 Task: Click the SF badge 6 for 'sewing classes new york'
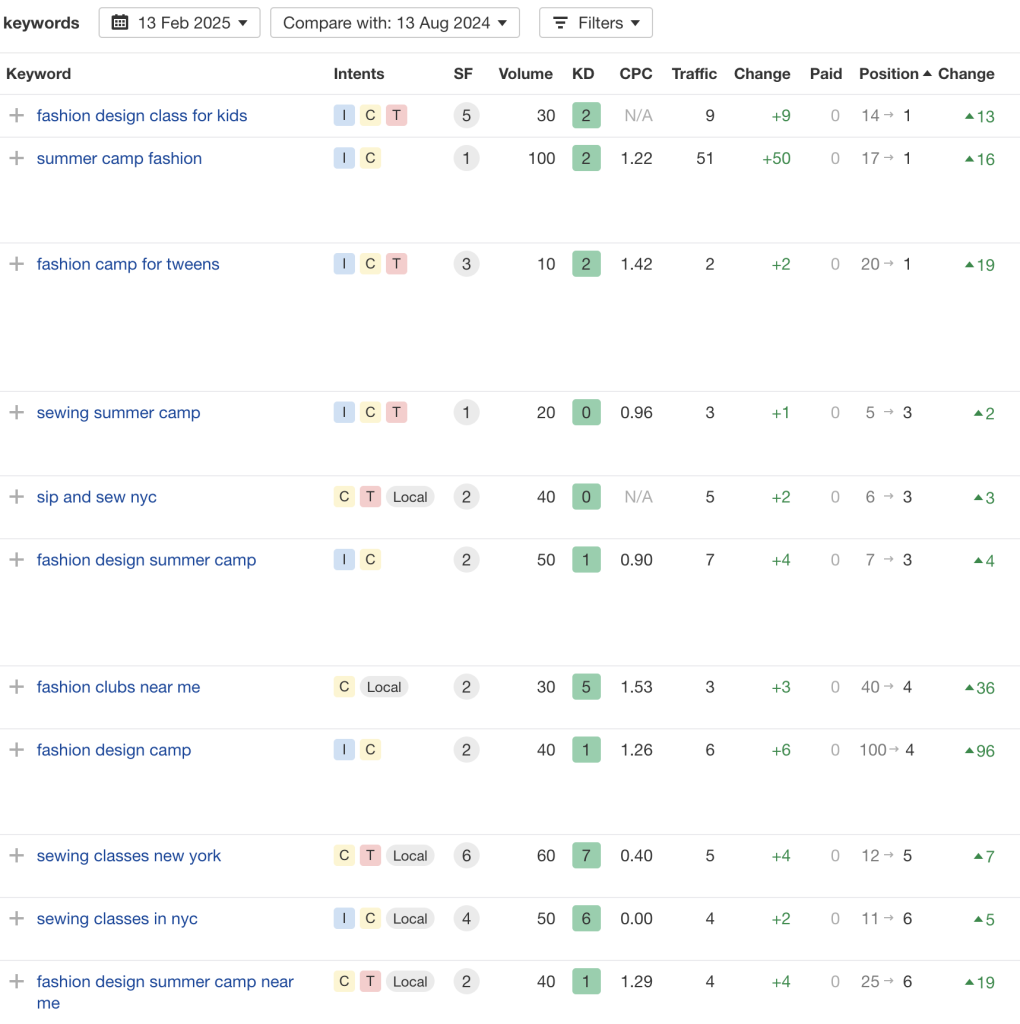pyautogui.click(x=466, y=856)
